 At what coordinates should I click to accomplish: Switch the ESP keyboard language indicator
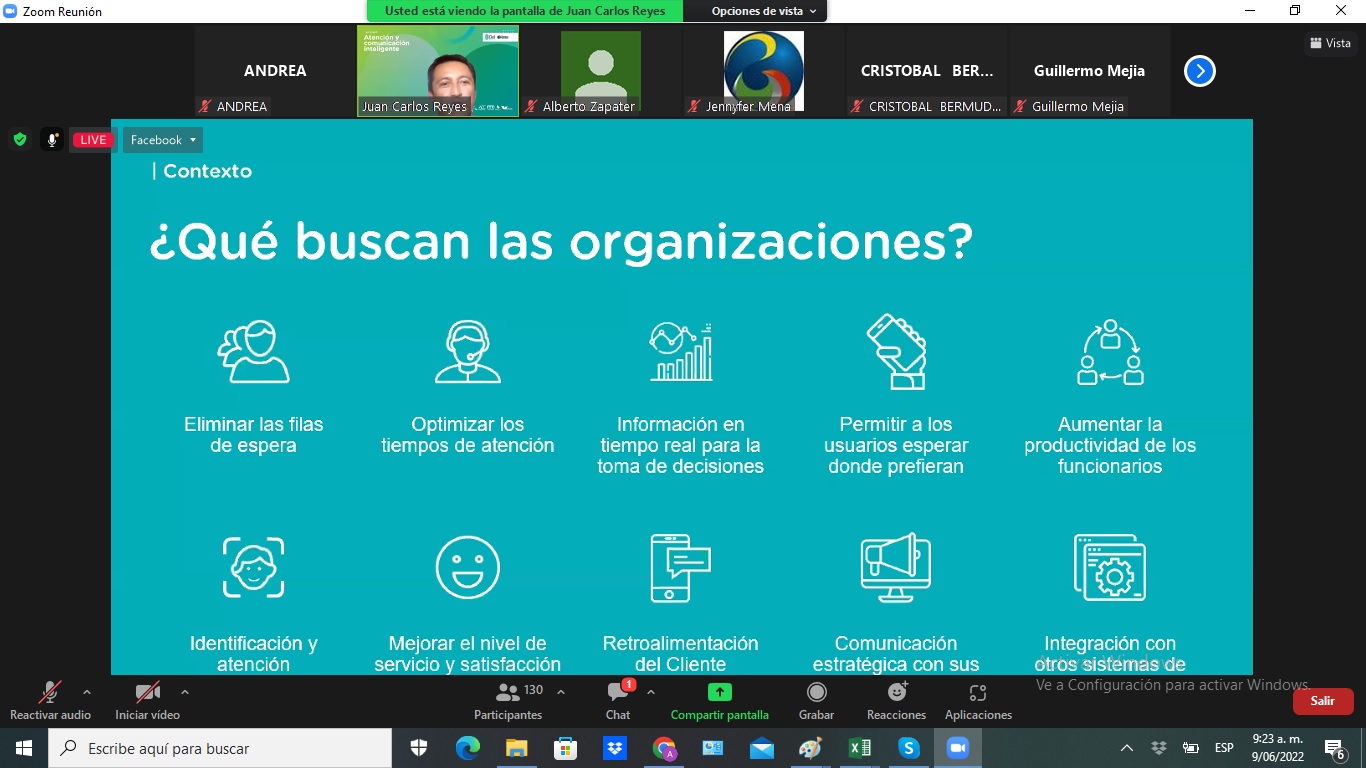pyautogui.click(x=1224, y=748)
